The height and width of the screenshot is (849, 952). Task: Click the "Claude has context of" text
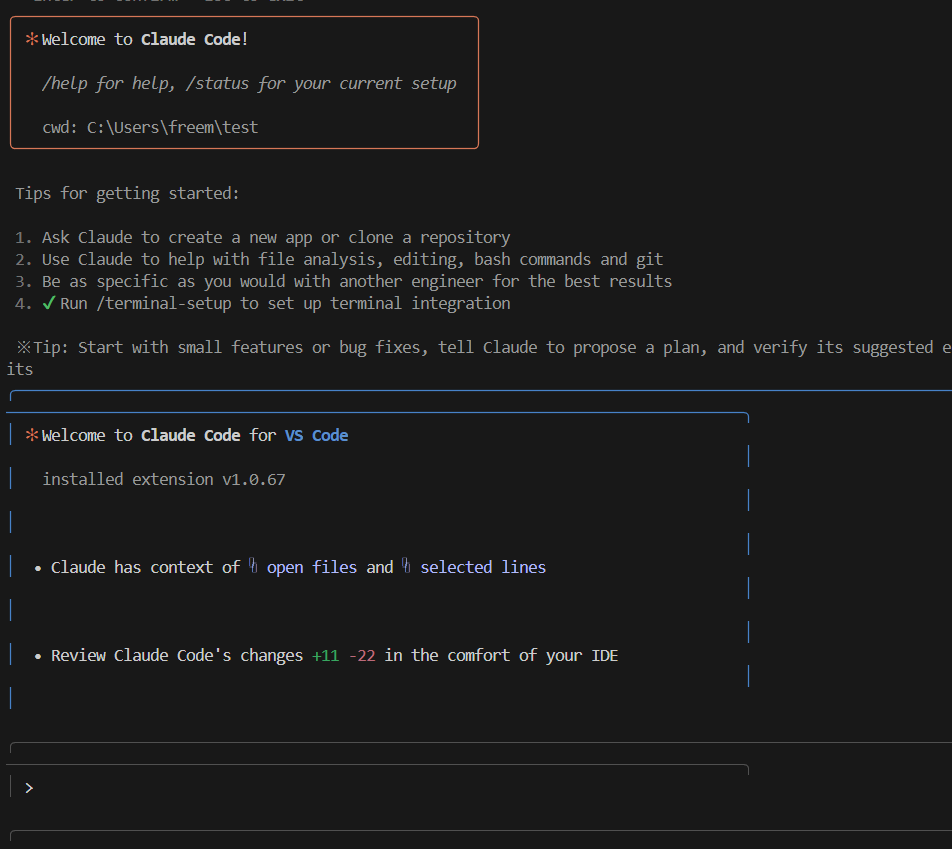pyautogui.click(x=145, y=567)
